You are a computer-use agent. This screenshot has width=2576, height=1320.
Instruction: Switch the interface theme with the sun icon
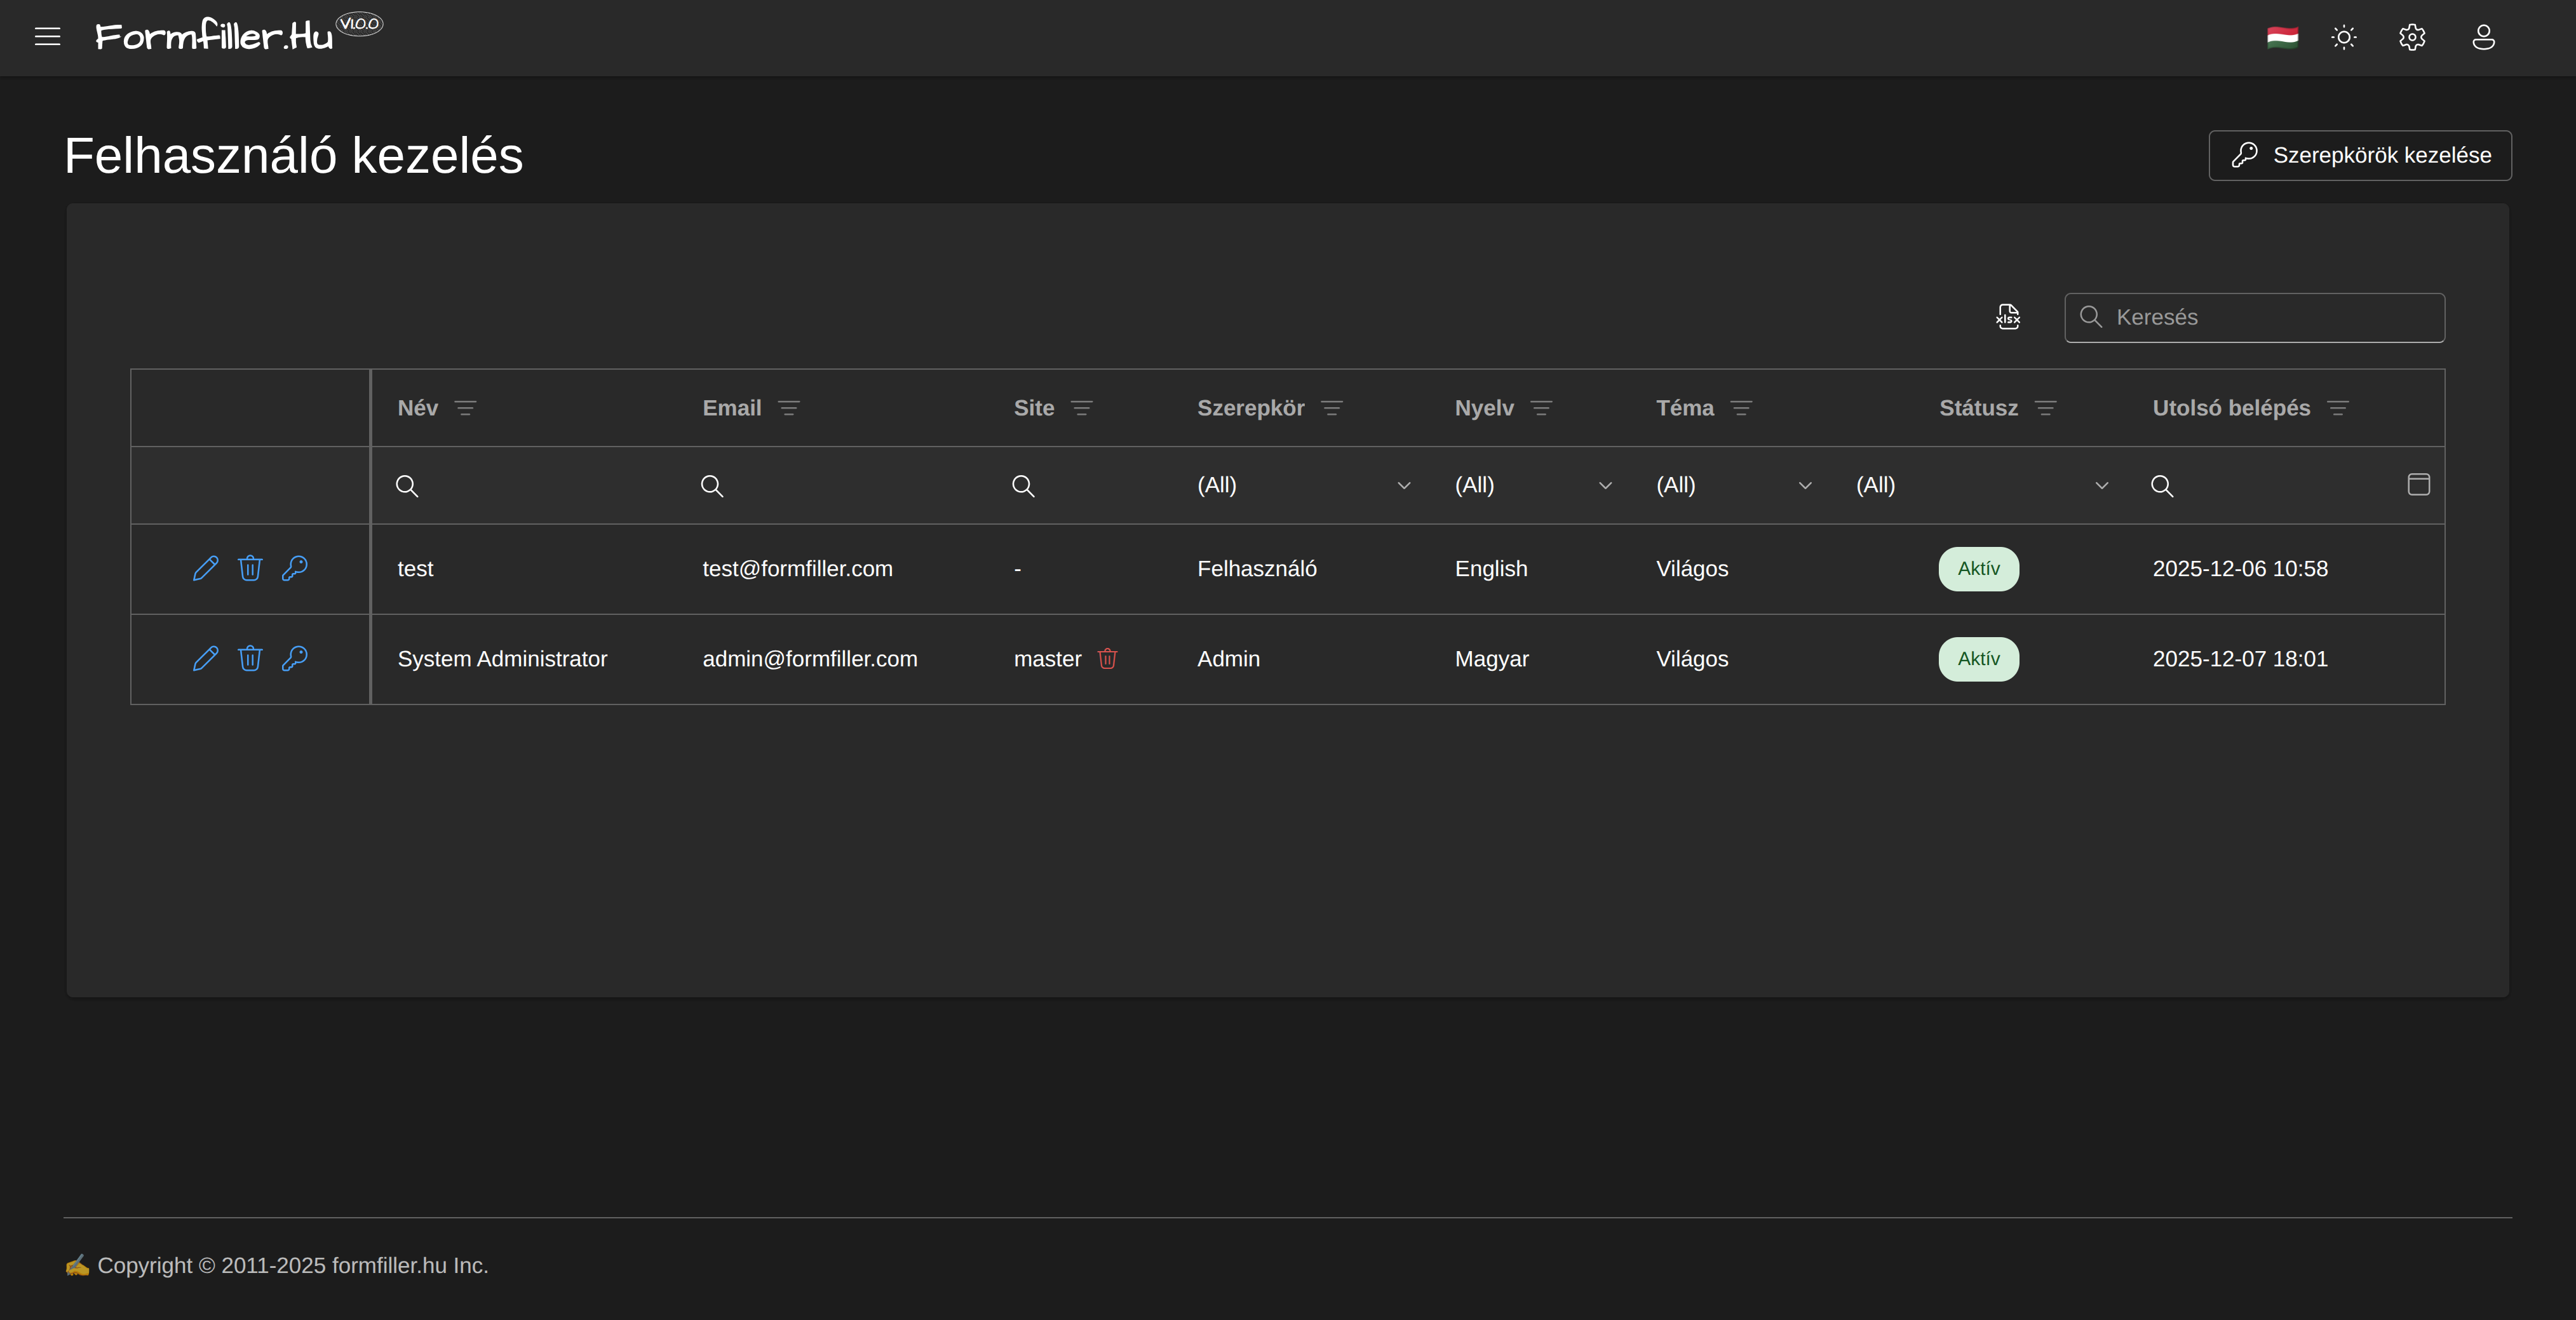pyautogui.click(x=2343, y=37)
